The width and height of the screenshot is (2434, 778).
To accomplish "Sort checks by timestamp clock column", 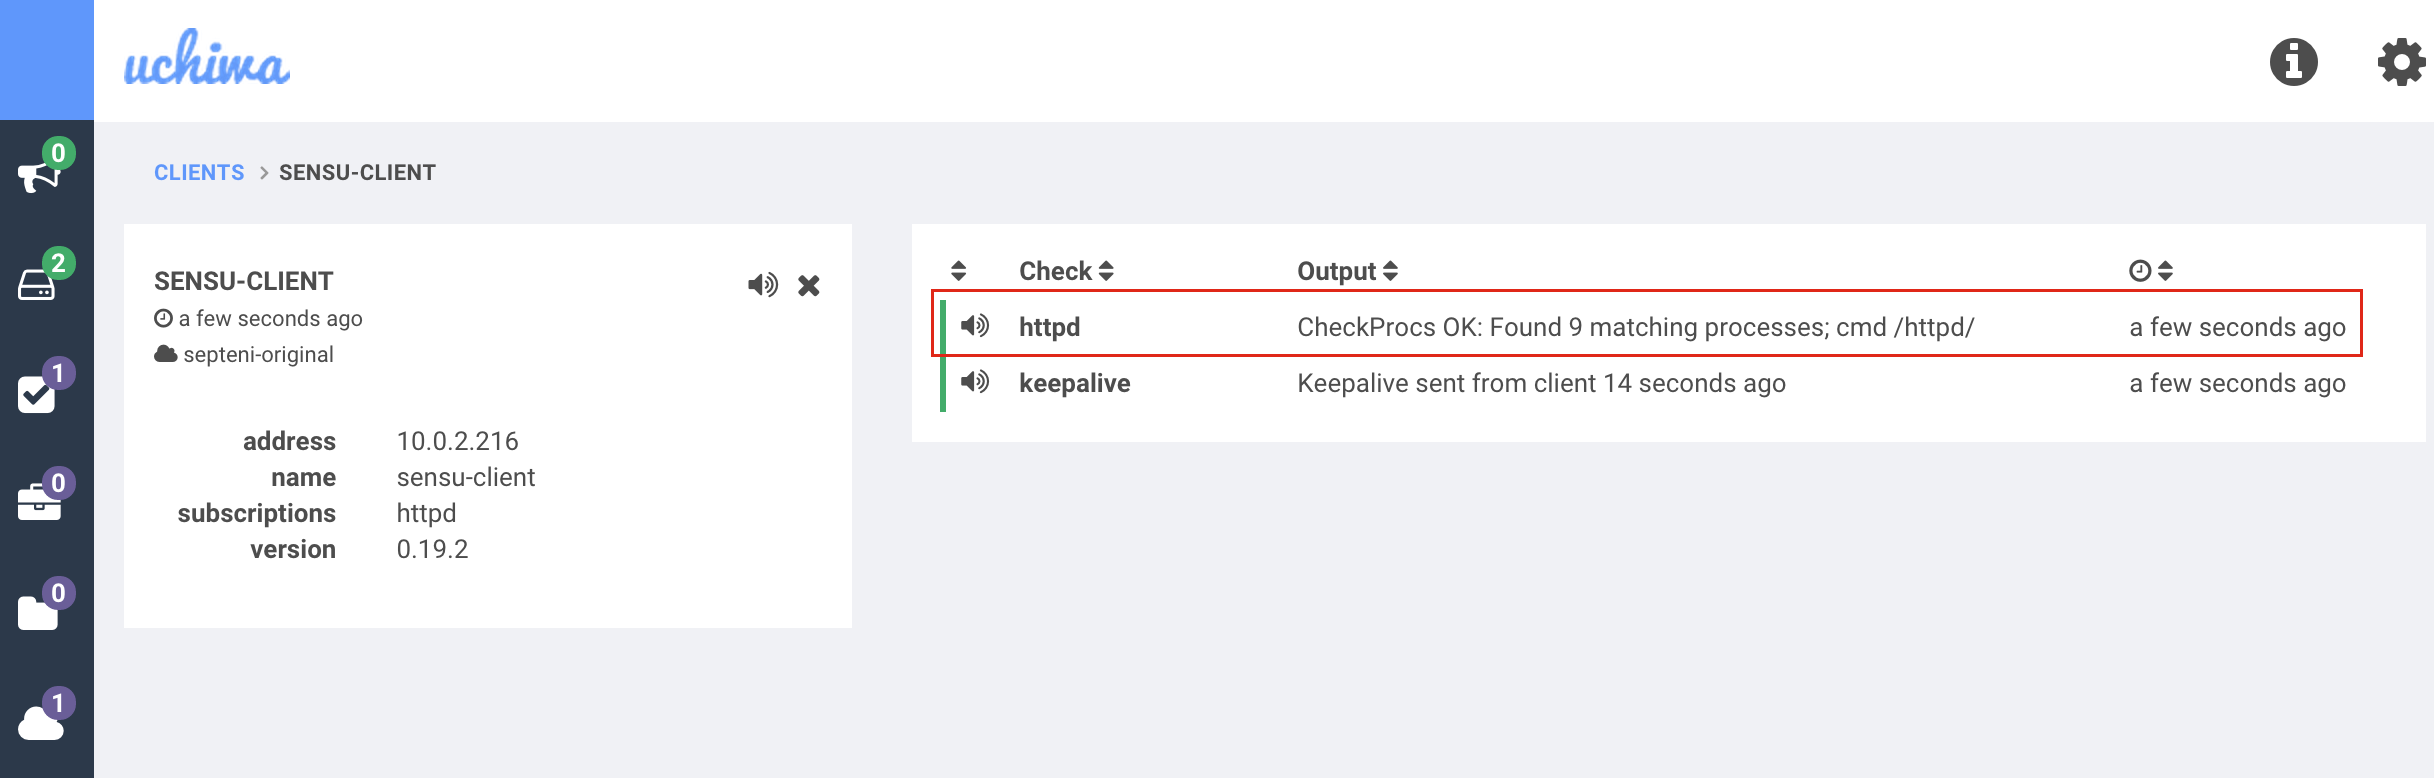I will 2151,271.
